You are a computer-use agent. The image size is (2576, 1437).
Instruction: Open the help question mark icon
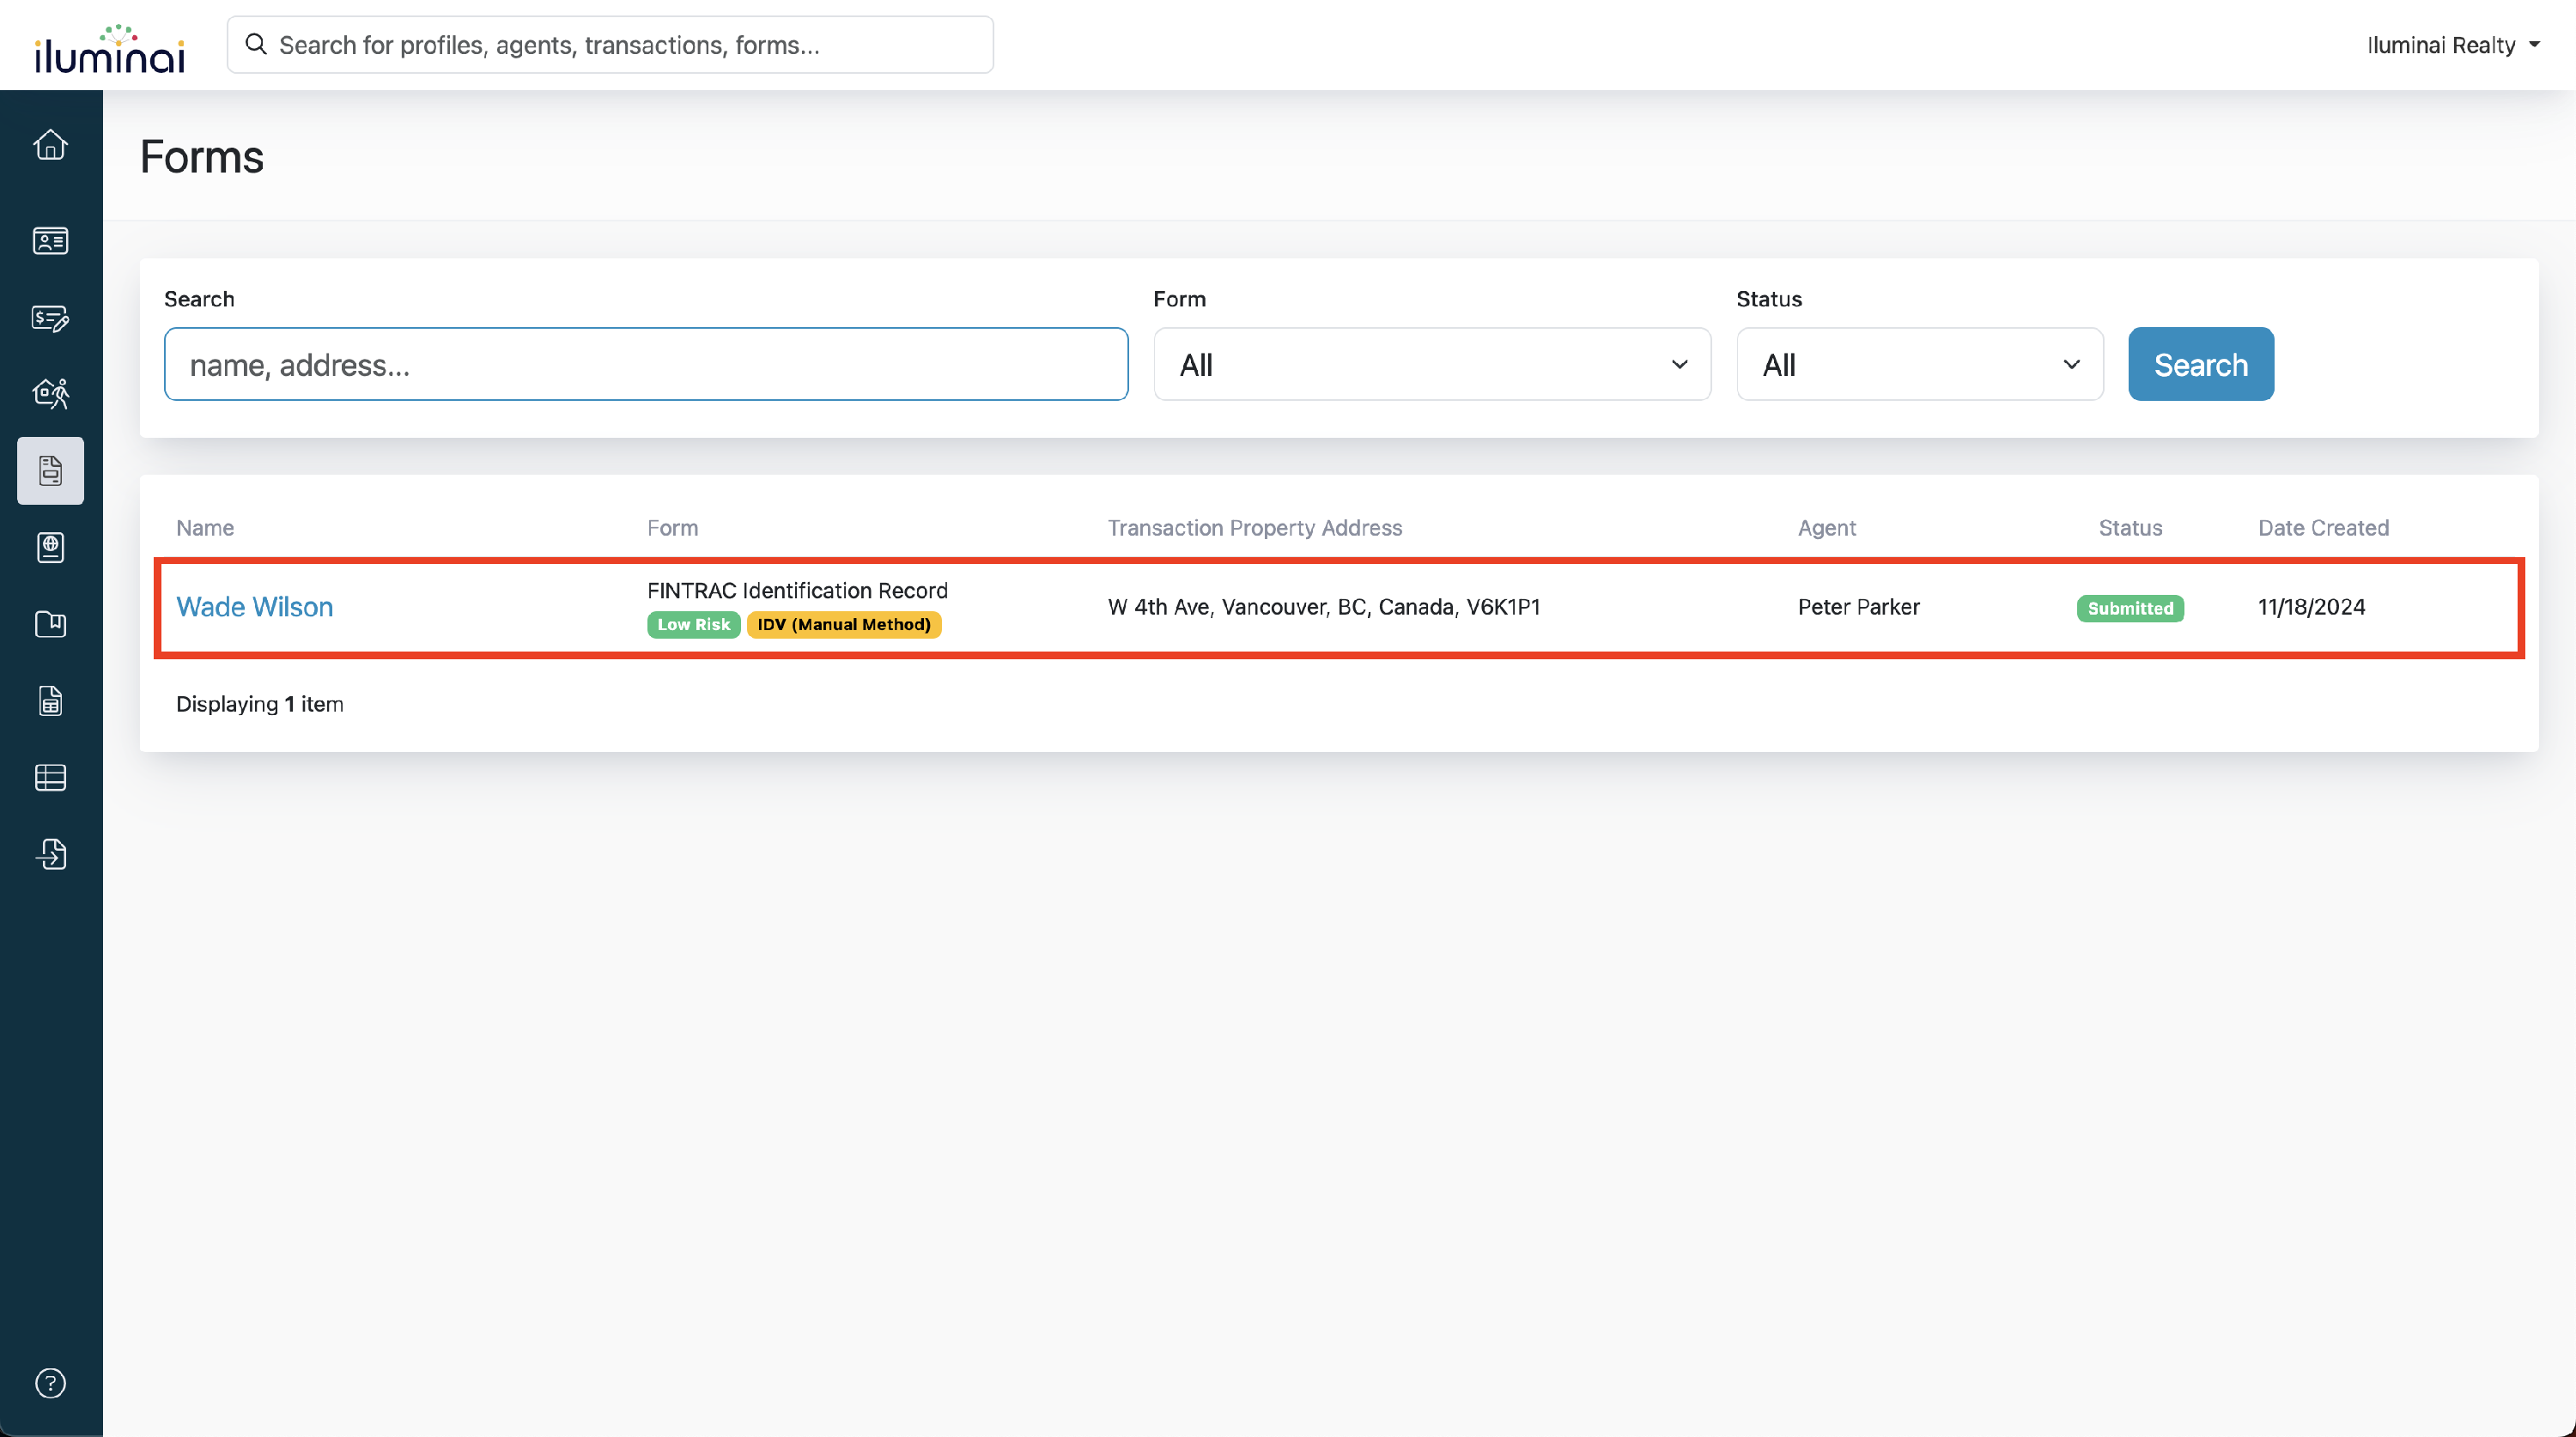[x=50, y=1383]
